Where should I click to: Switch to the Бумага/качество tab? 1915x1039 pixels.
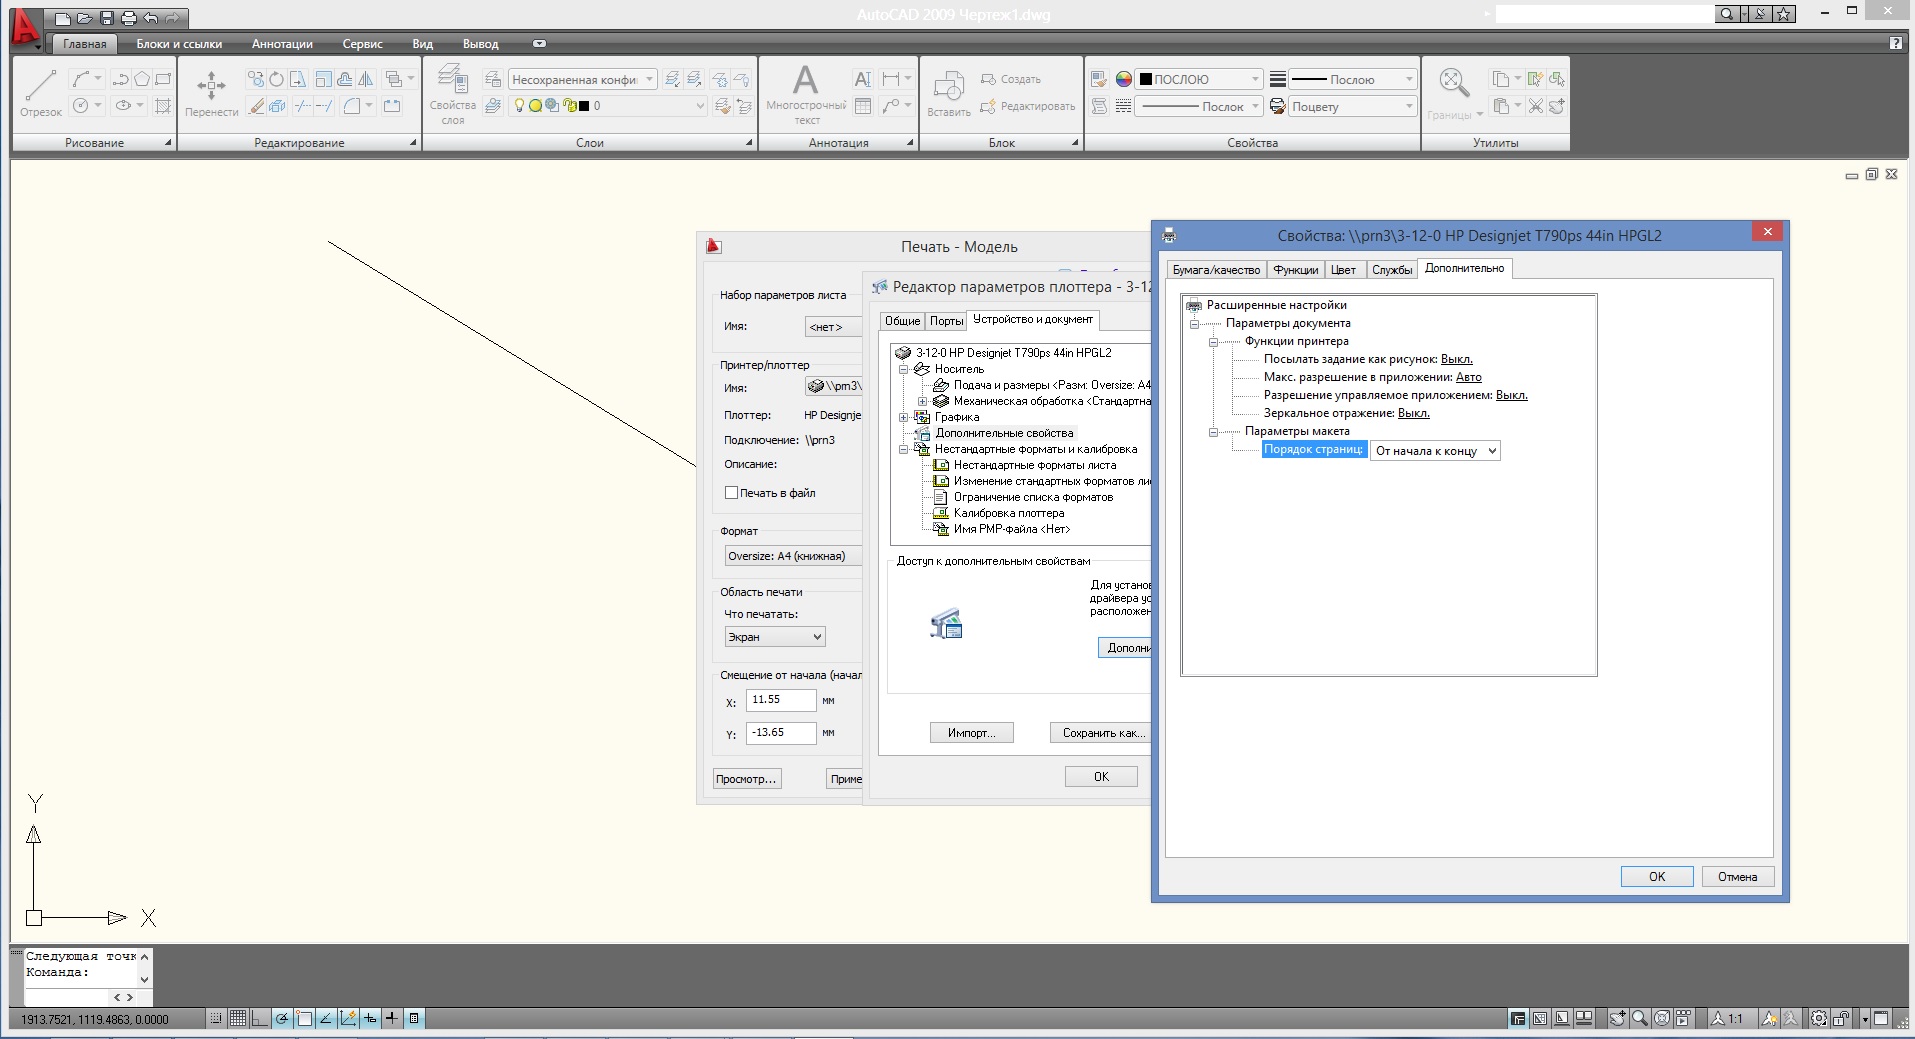[x=1216, y=270]
